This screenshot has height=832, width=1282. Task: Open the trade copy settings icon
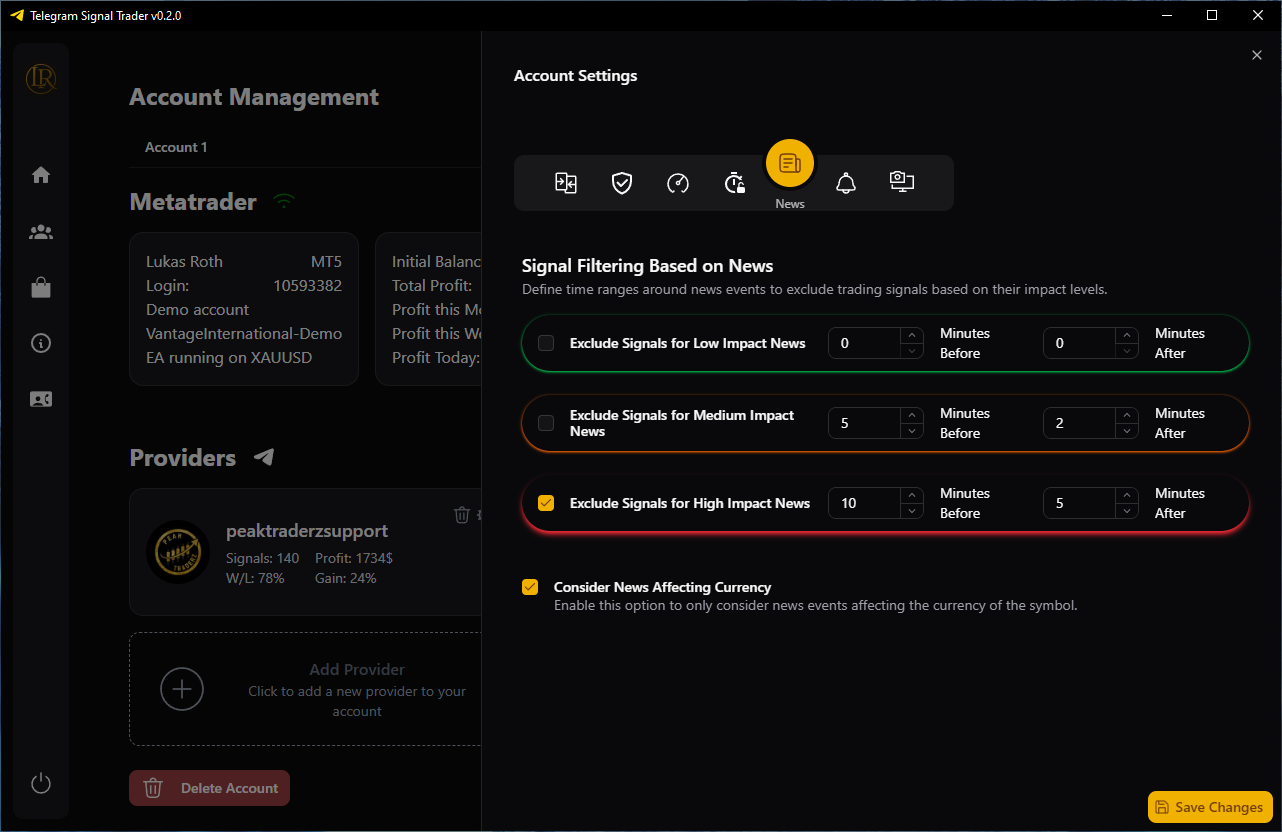[566, 183]
